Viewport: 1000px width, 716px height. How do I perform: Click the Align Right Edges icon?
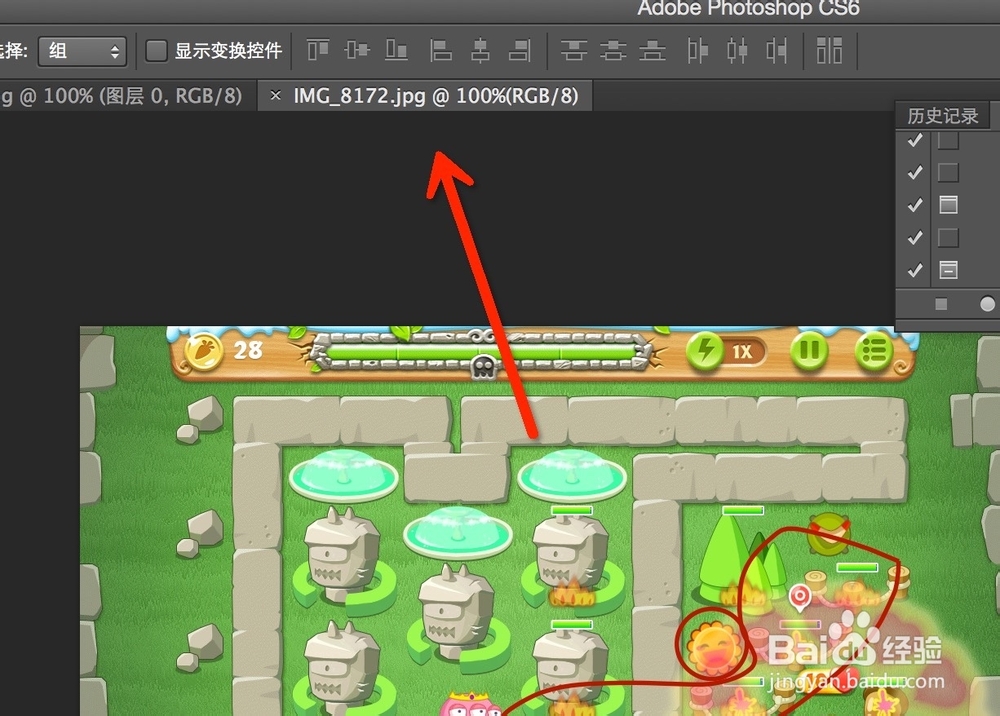[520, 50]
